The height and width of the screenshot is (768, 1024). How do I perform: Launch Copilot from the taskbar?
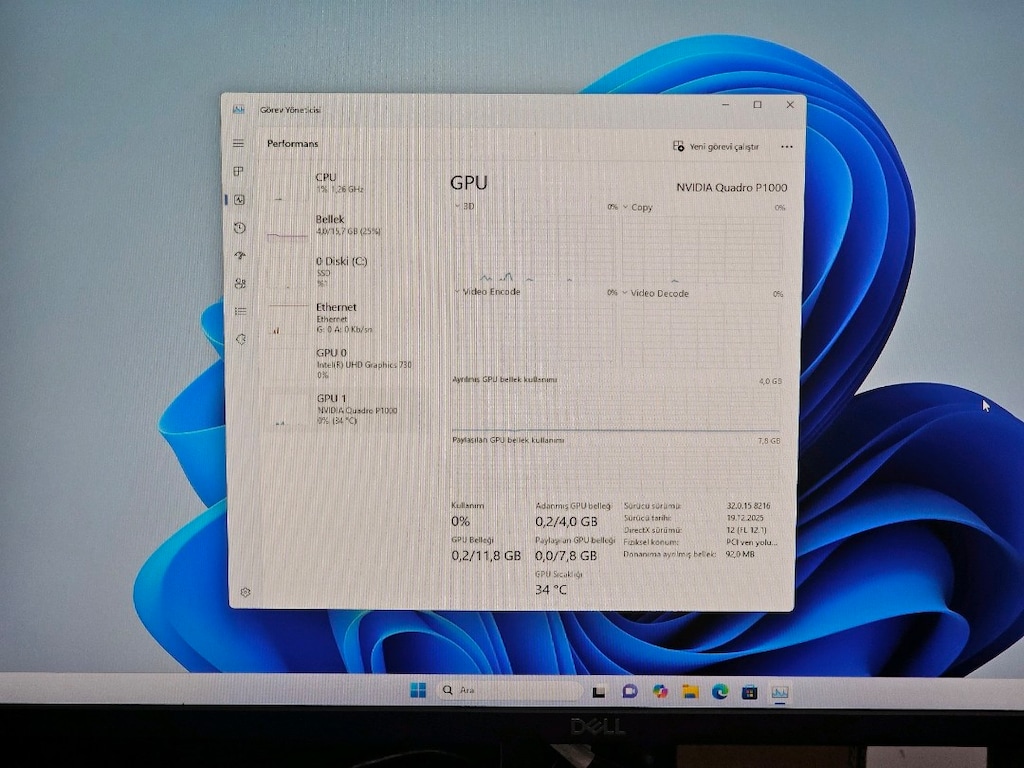[x=660, y=691]
